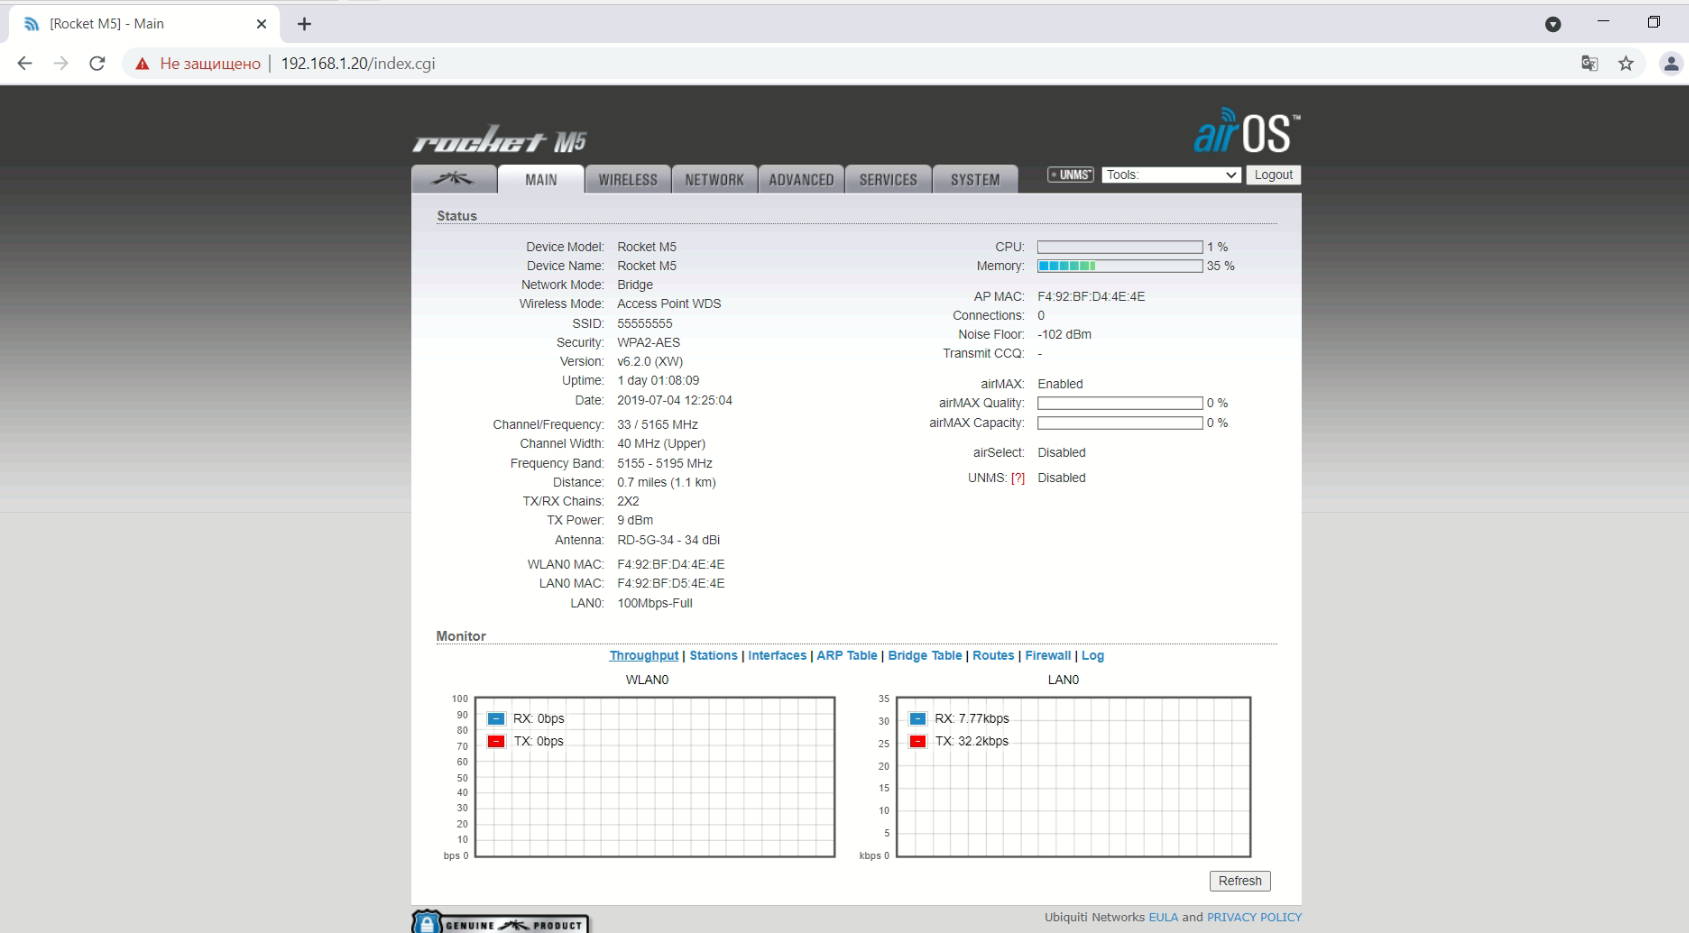Open a new browser tab

pyautogui.click(x=304, y=24)
